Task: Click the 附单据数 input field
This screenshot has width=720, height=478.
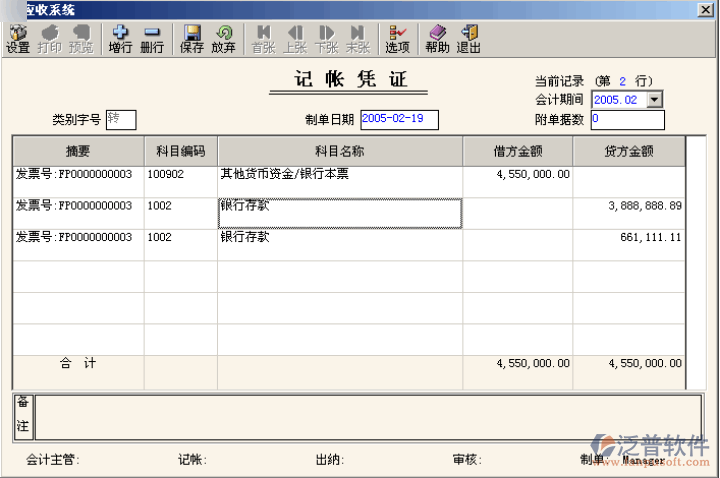Action: 627,119
